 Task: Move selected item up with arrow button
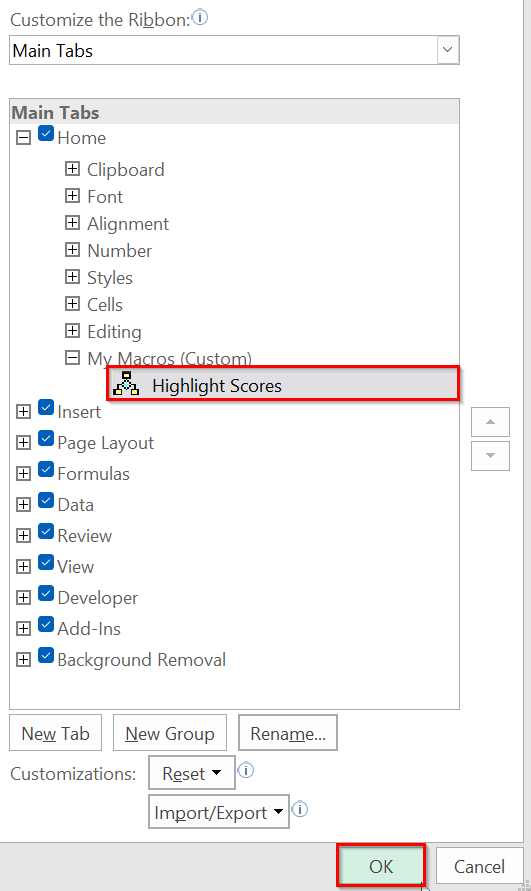(490, 422)
